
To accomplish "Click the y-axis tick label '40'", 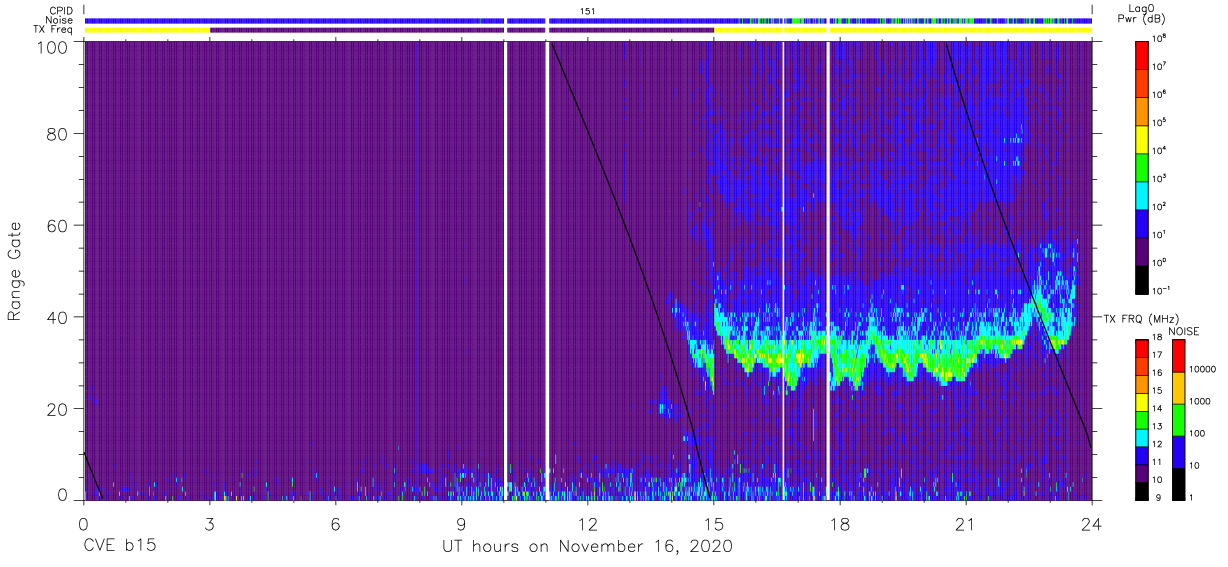I will tap(57, 317).
